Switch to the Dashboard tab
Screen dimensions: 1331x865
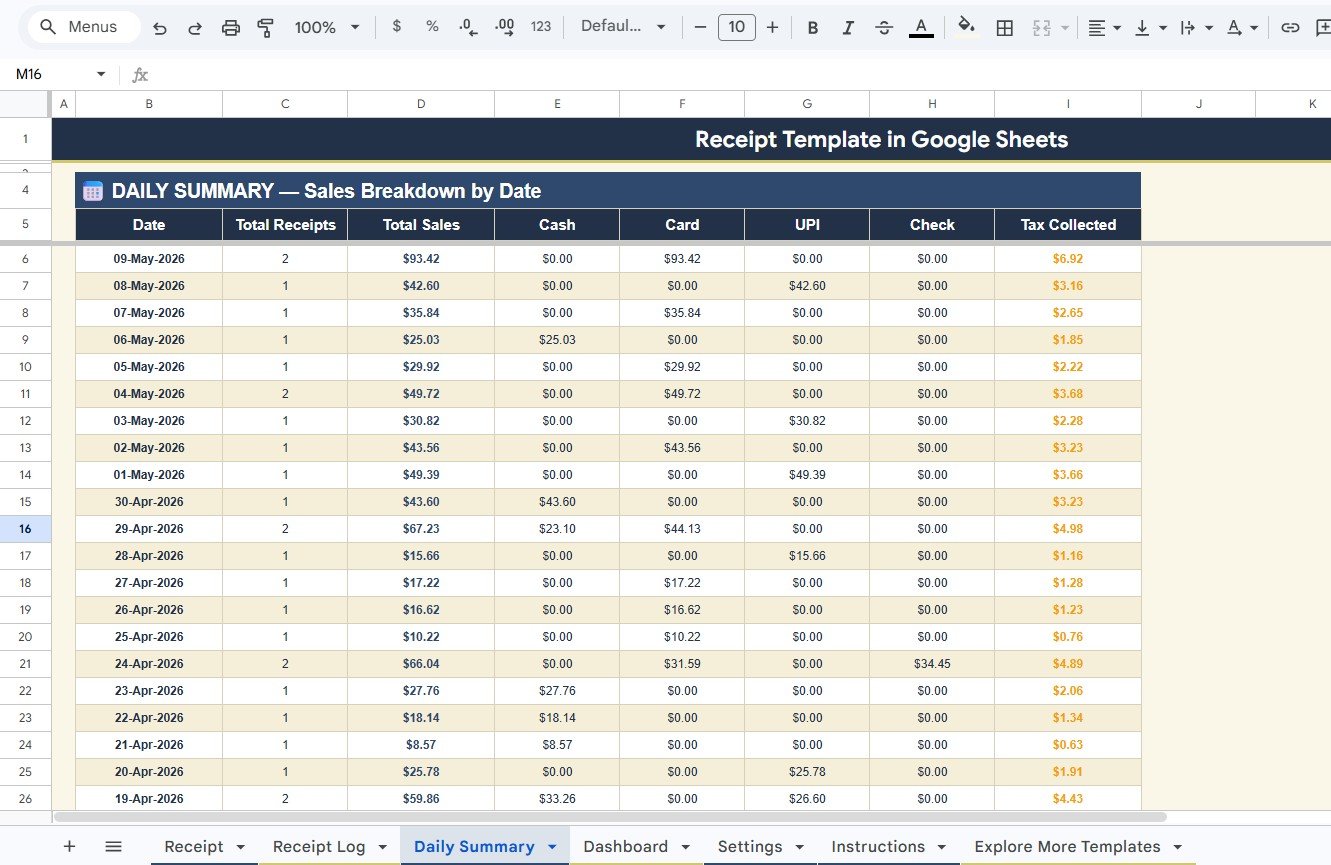[625, 847]
